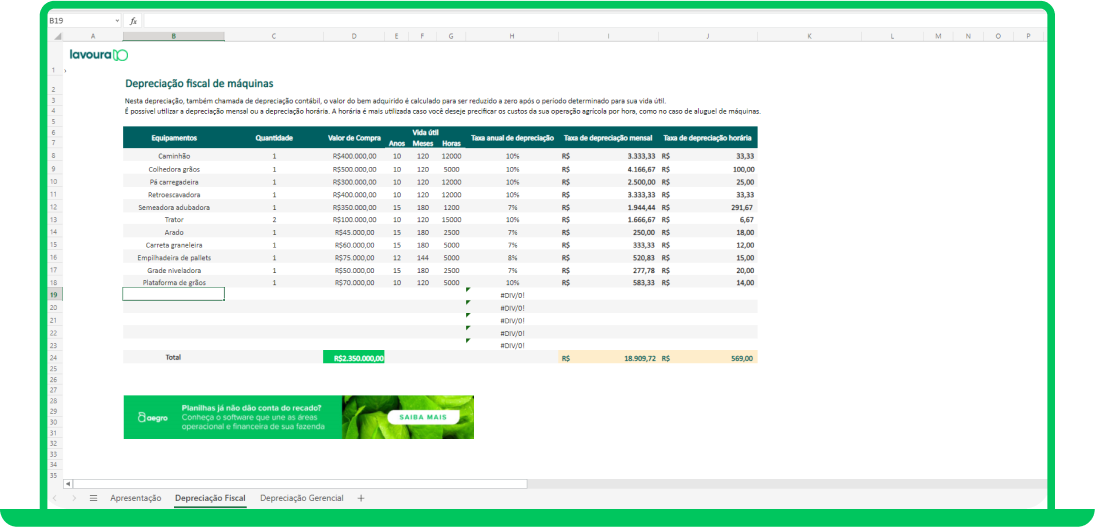Select the Depreciação Fiscal tab
Viewport: 1095px width, 527px height.
210,498
